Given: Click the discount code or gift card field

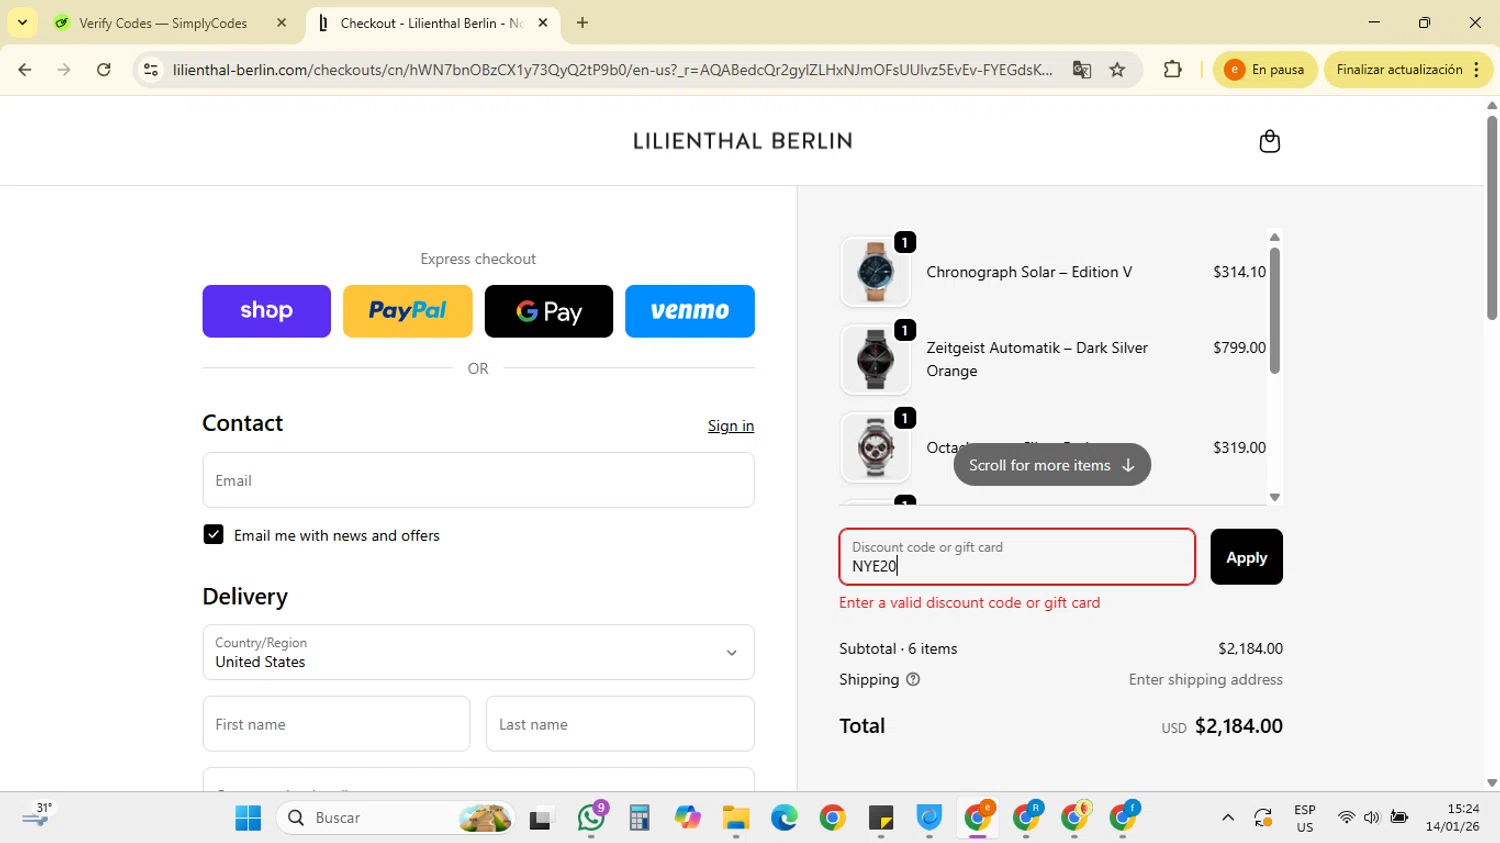Looking at the screenshot, I should (x=1017, y=557).
